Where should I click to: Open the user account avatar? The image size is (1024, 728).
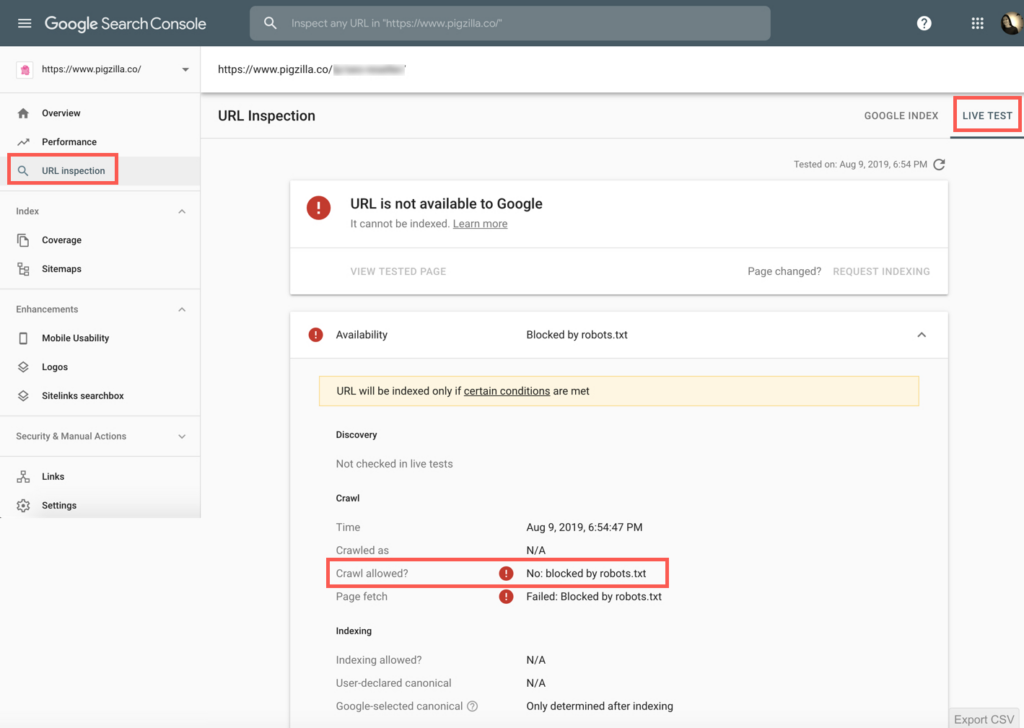point(1011,23)
